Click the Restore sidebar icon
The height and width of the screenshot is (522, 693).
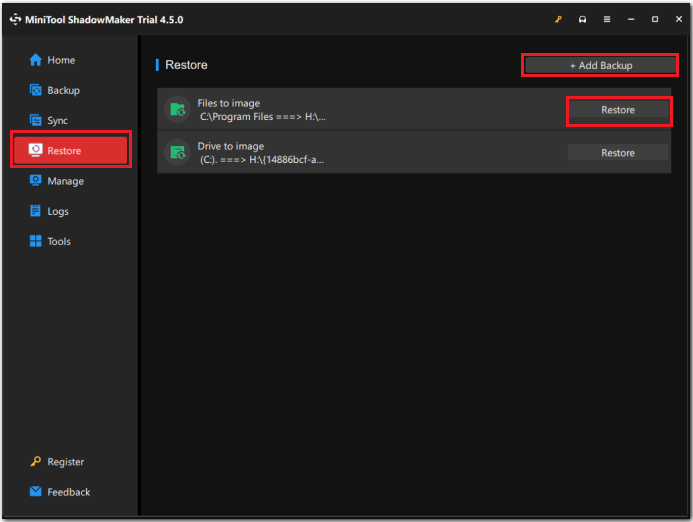click(x=35, y=150)
